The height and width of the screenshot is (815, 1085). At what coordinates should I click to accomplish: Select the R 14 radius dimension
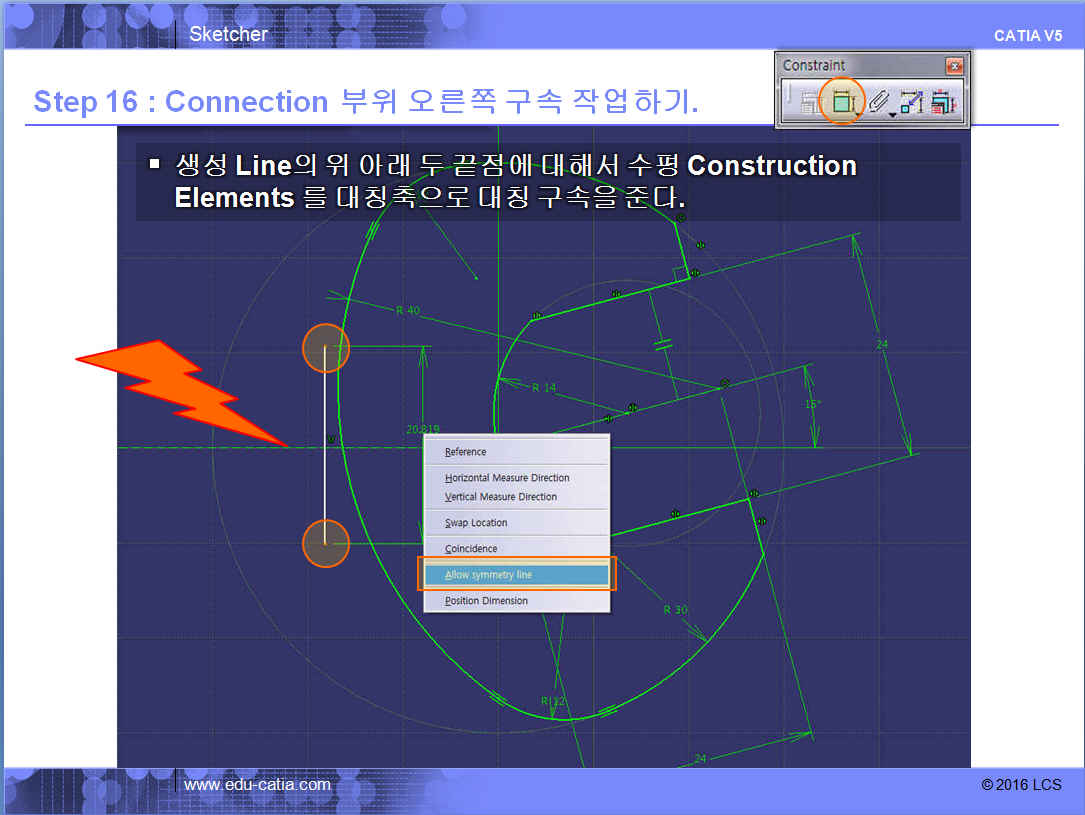click(543, 388)
